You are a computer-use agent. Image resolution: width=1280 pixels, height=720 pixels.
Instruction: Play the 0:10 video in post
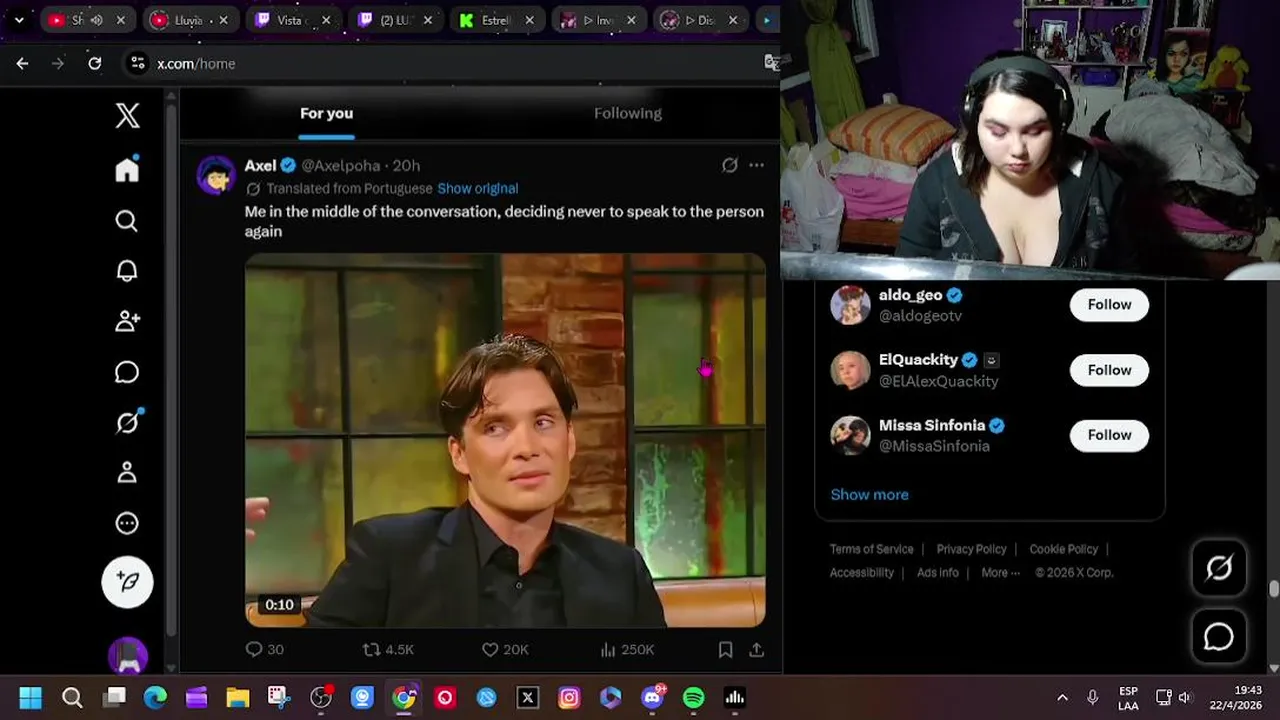point(505,440)
